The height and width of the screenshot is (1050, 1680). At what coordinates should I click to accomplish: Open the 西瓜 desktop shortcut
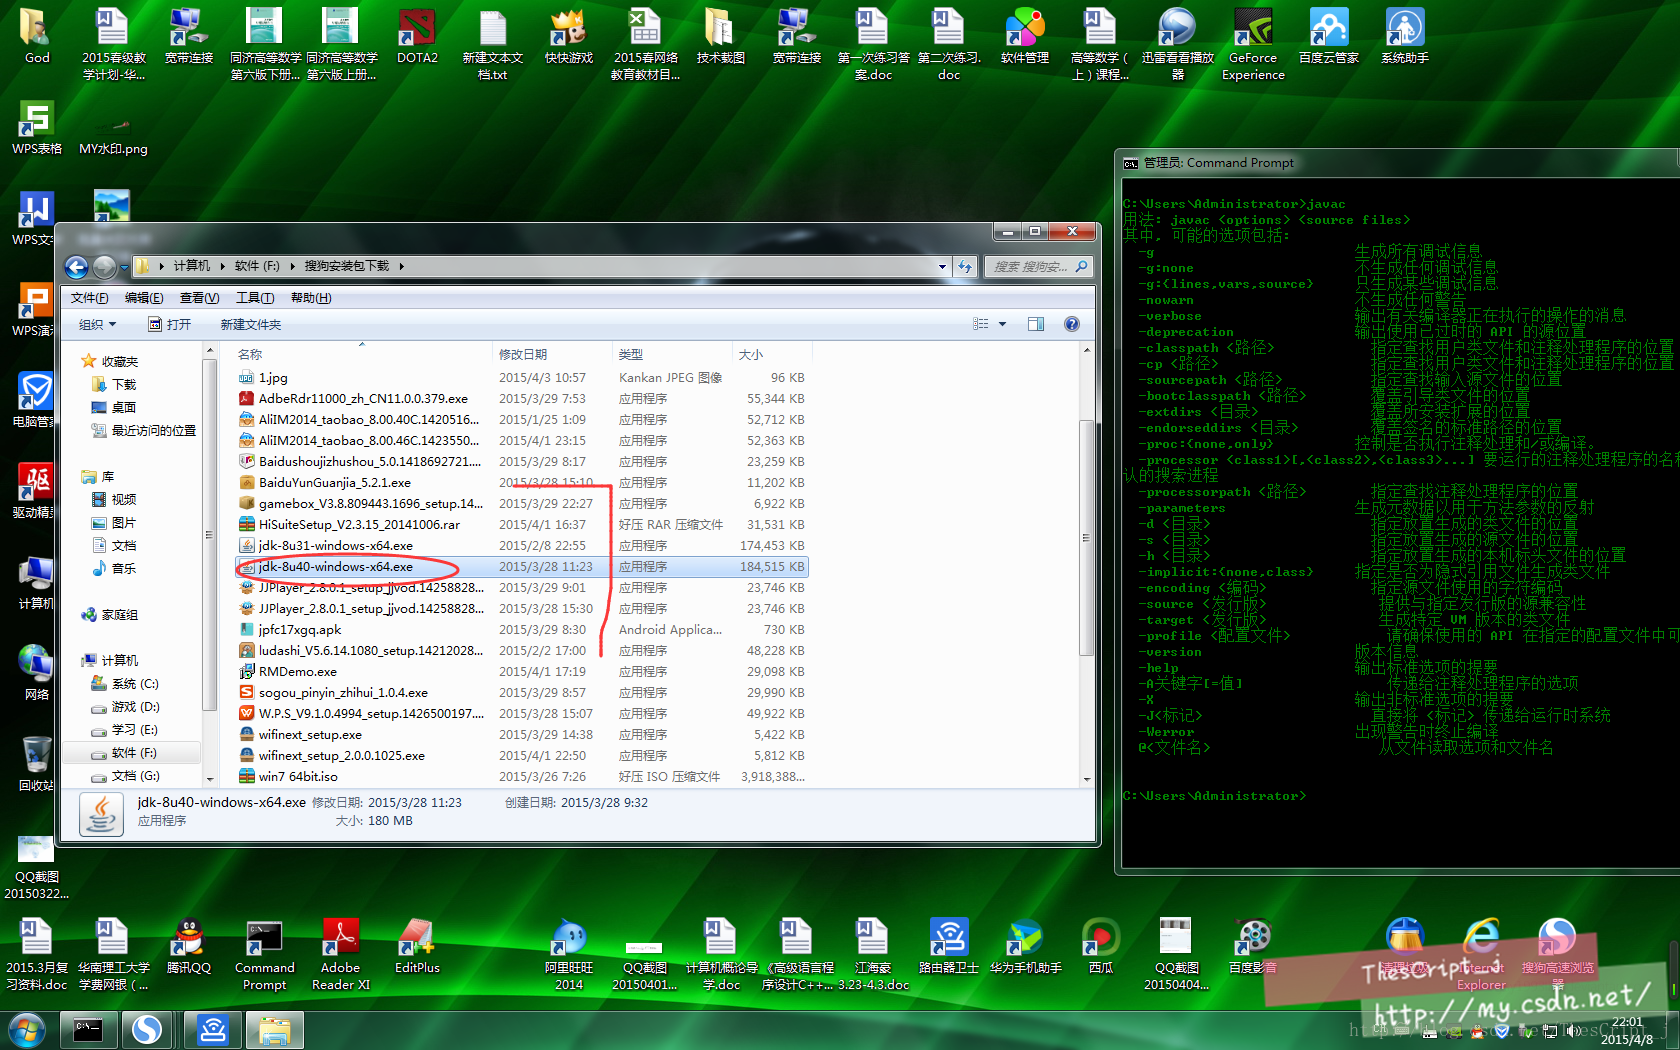[1101, 946]
